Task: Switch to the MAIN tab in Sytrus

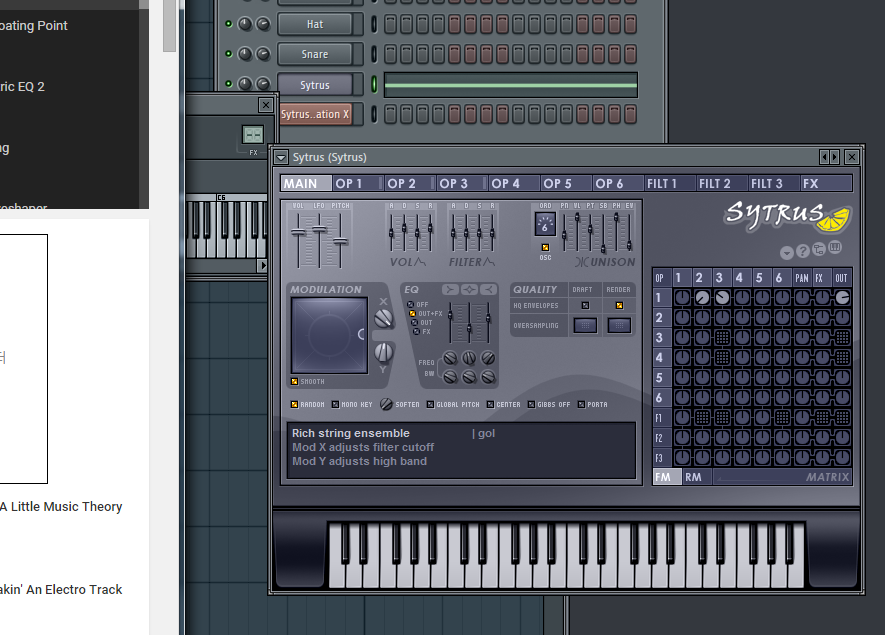Action: (306, 183)
